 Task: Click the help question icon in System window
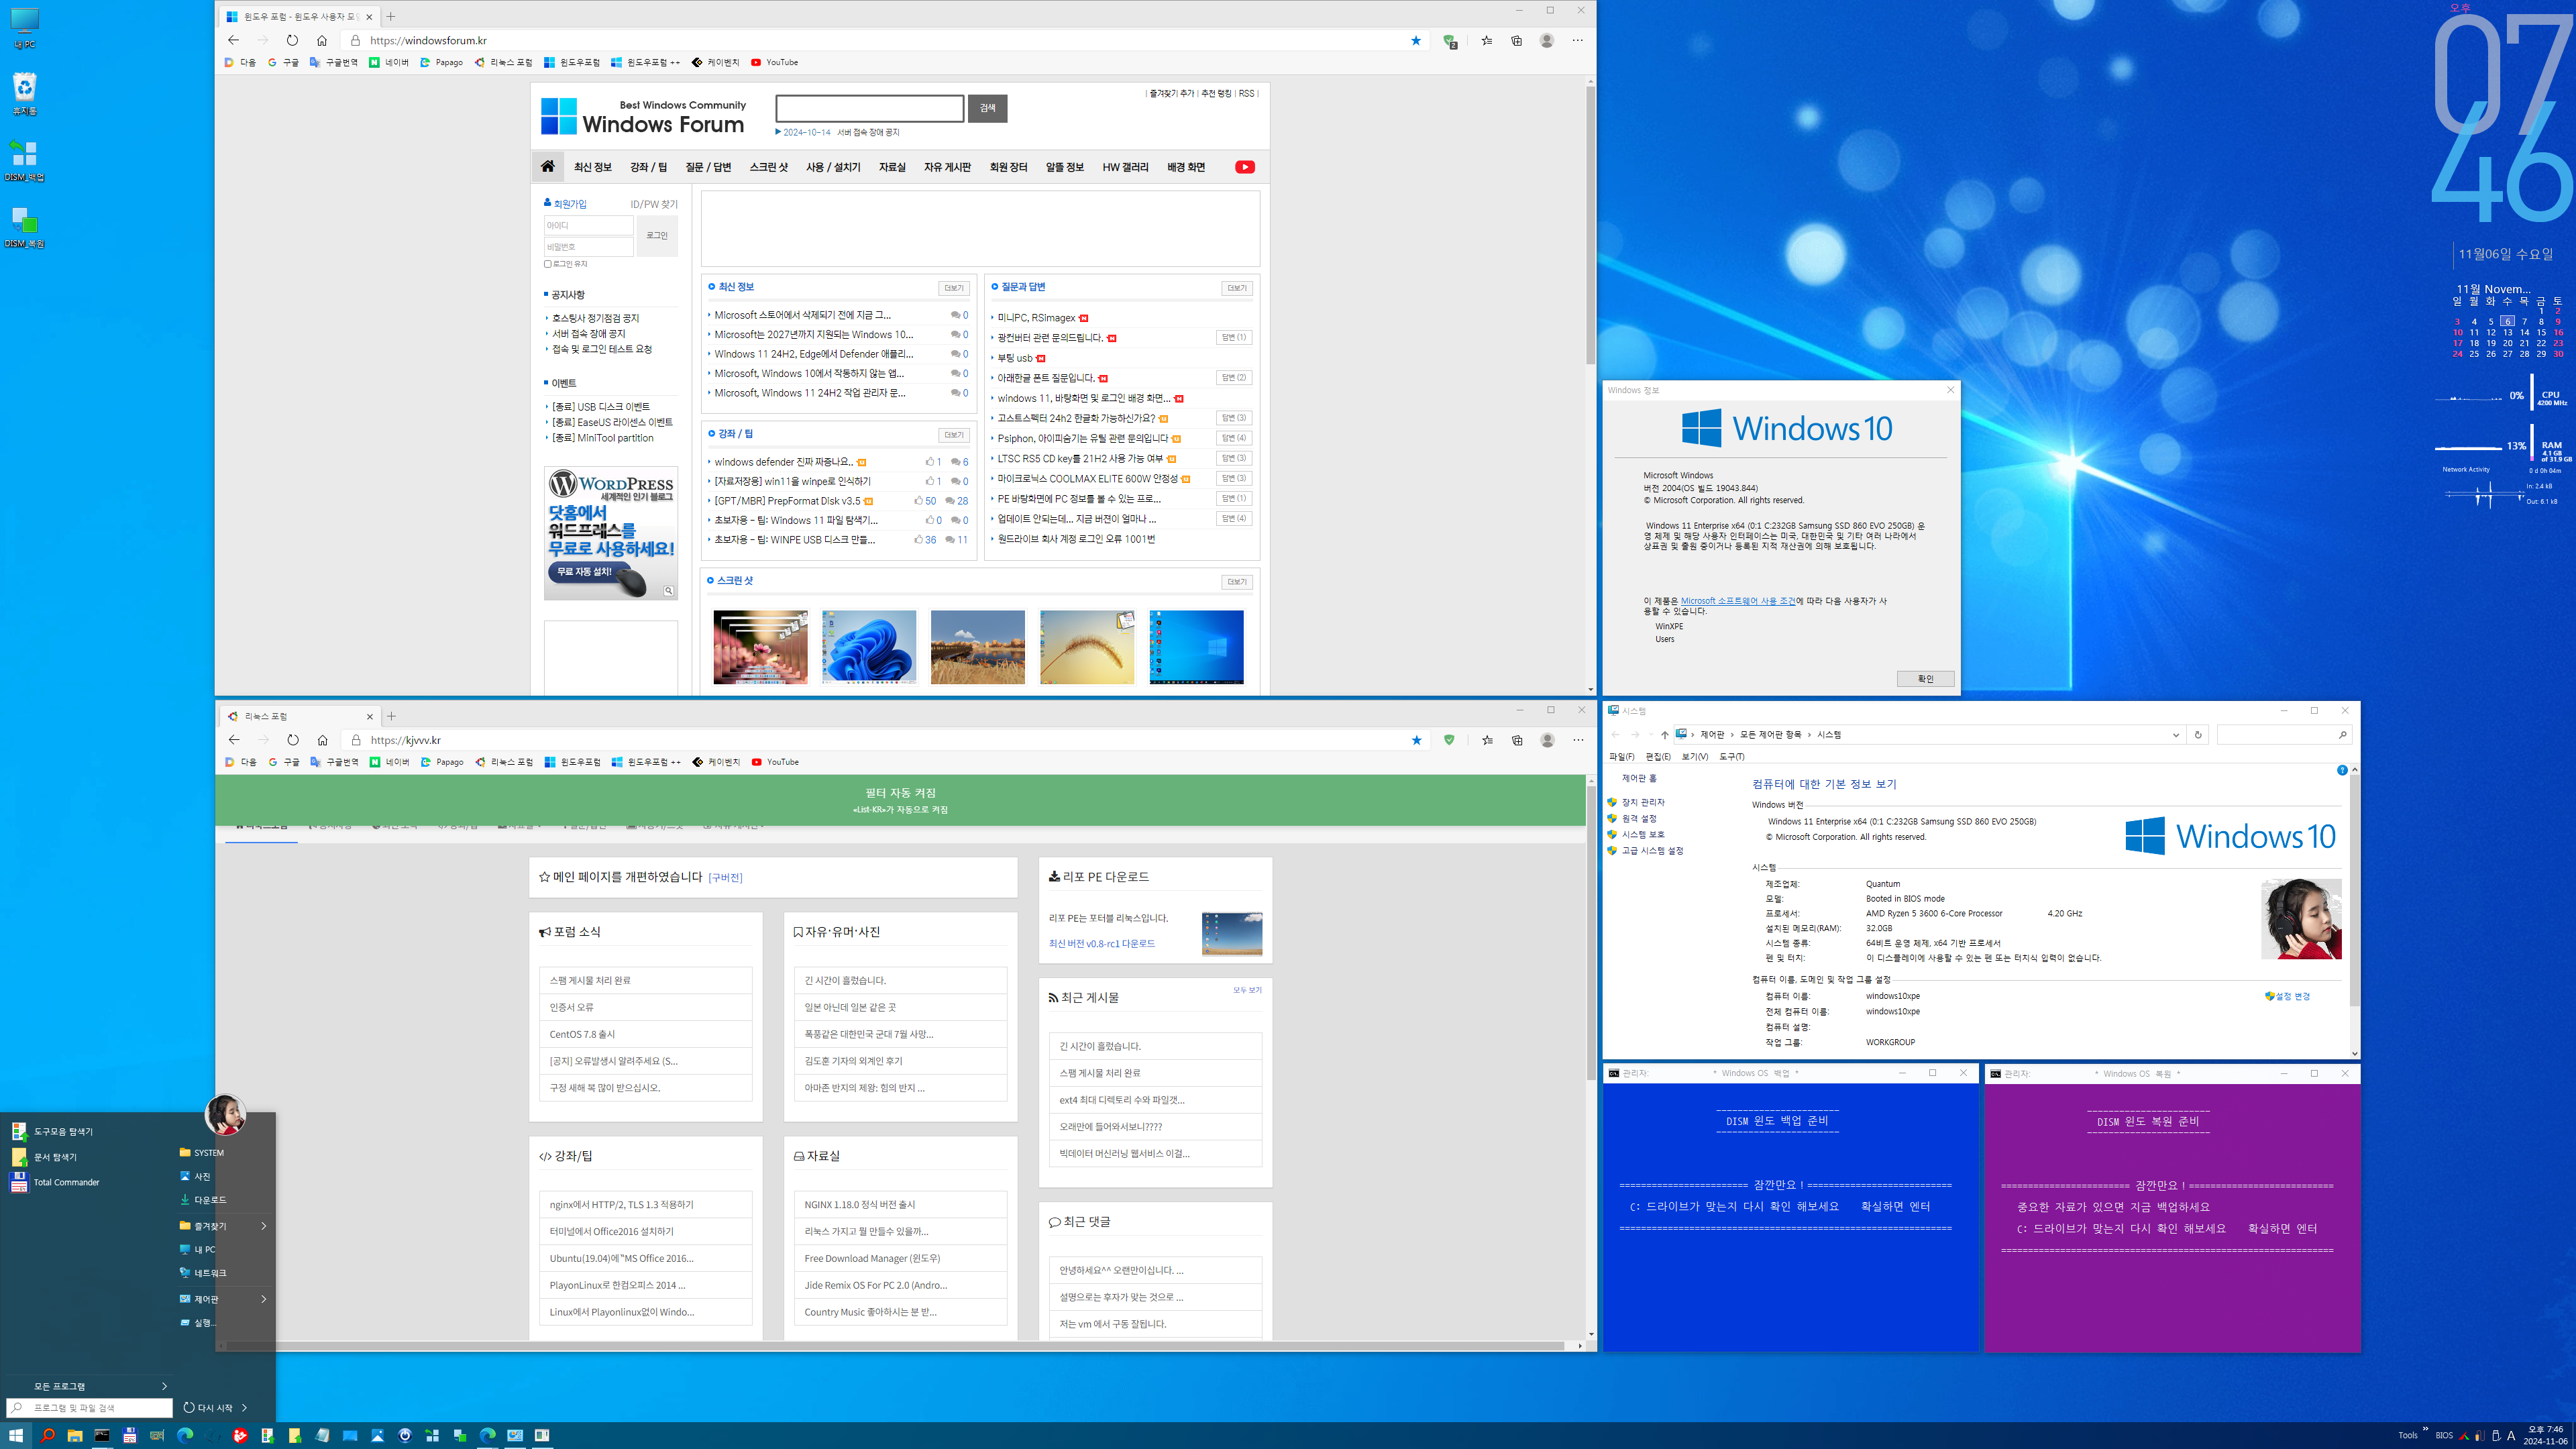(x=2342, y=770)
